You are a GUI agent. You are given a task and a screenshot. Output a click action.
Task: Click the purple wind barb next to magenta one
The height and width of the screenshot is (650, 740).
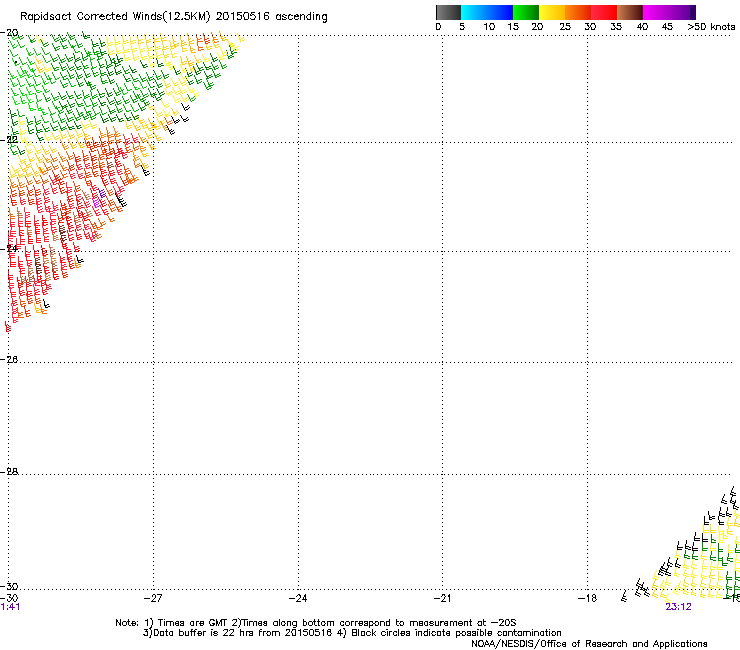tap(102, 193)
